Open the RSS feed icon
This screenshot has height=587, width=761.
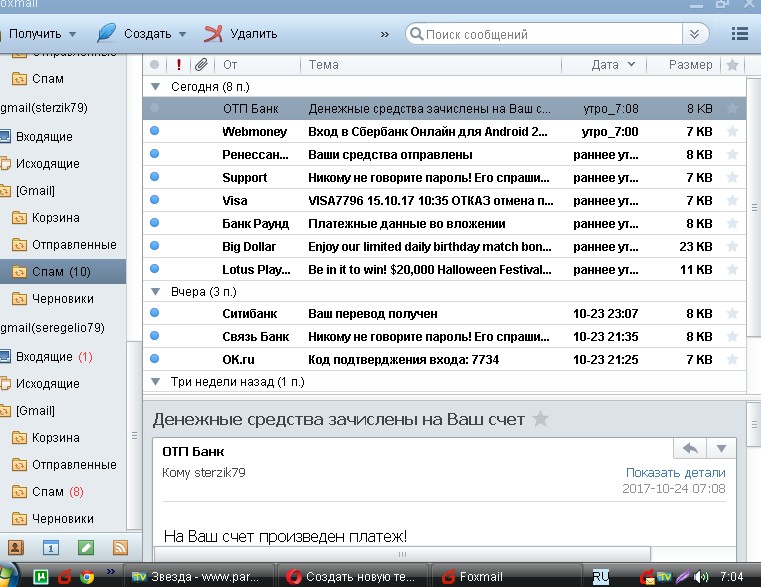coord(120,547)
